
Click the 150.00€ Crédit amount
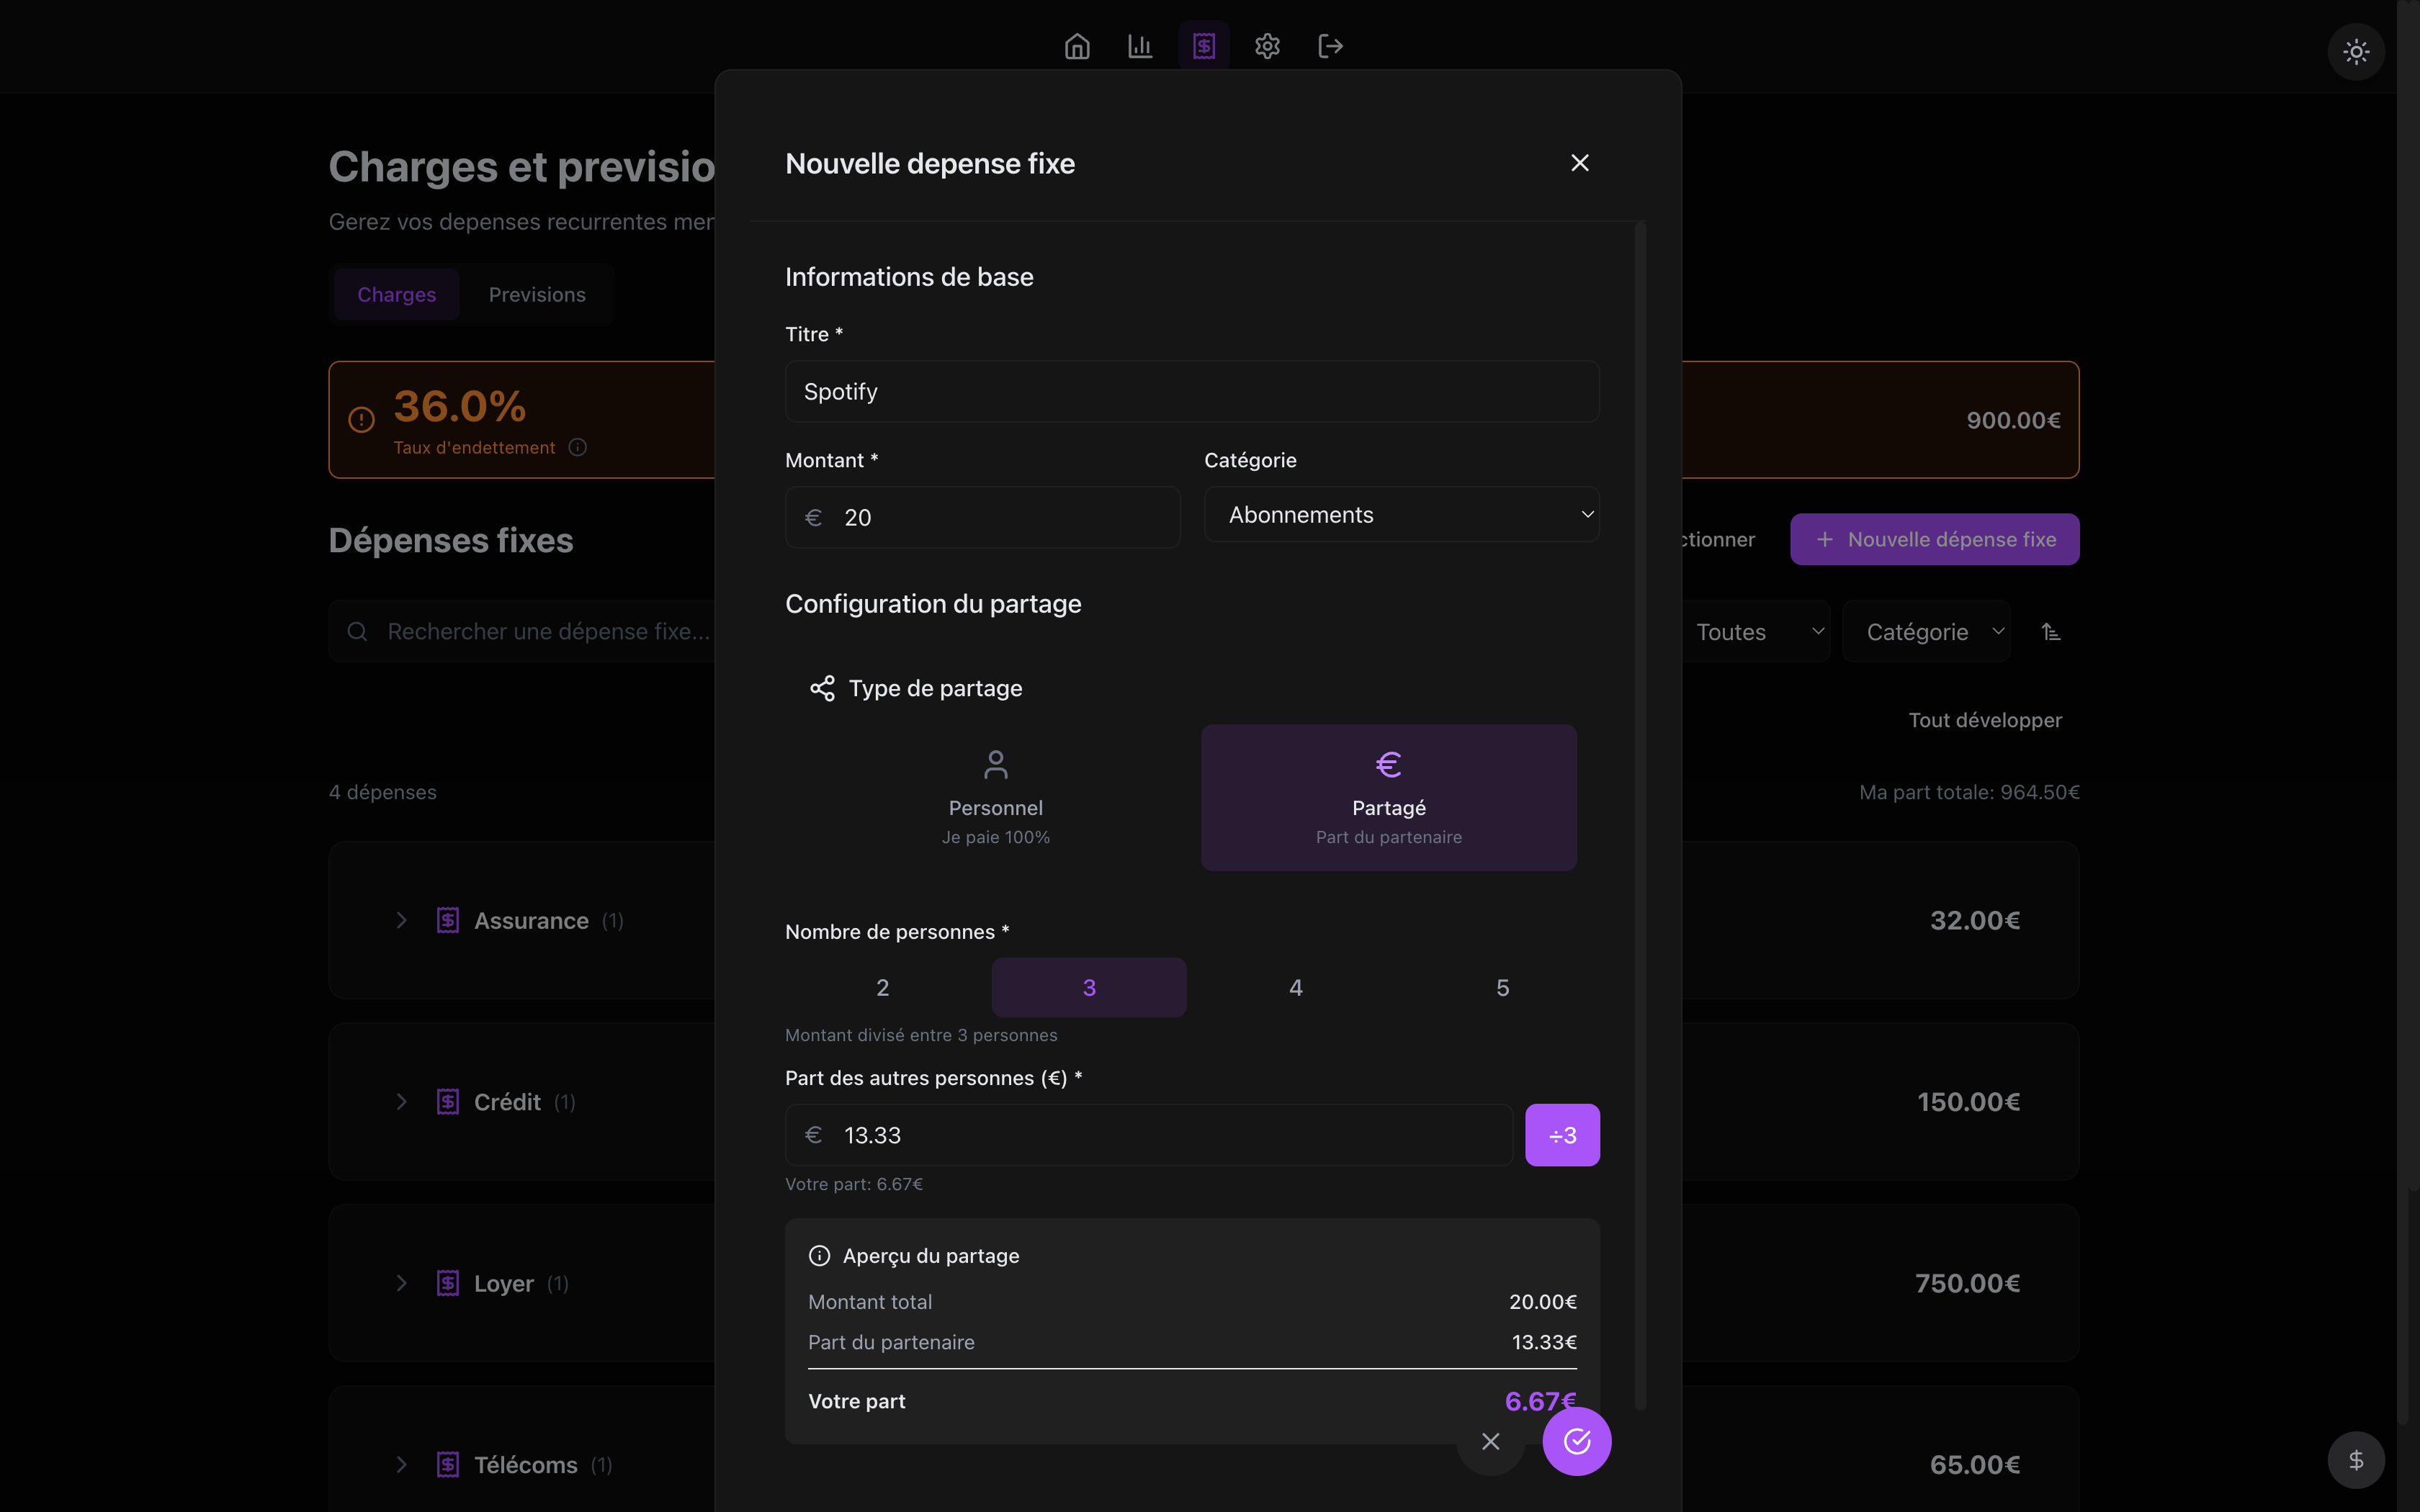point(1968,1101)
